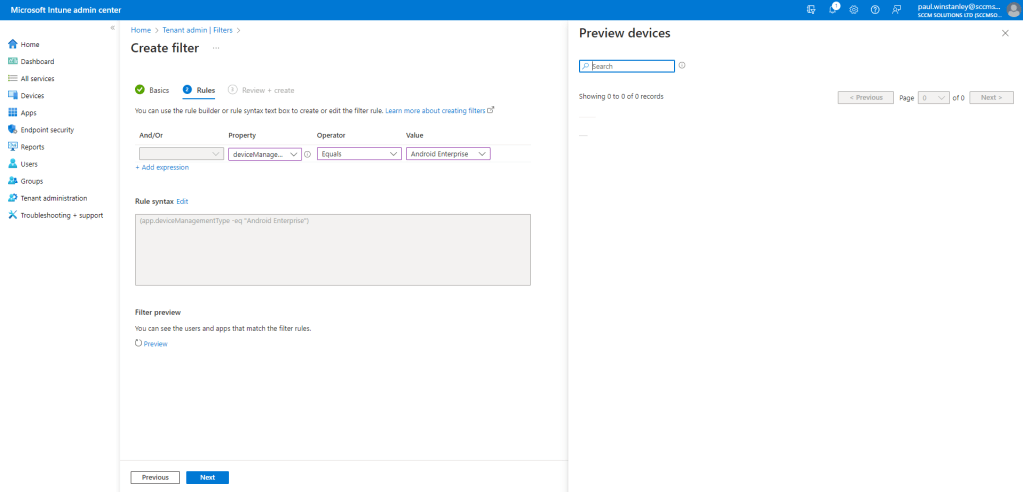Click the Previous button at bottom
Screen dimensions: 1023x492
click(155, 477)
